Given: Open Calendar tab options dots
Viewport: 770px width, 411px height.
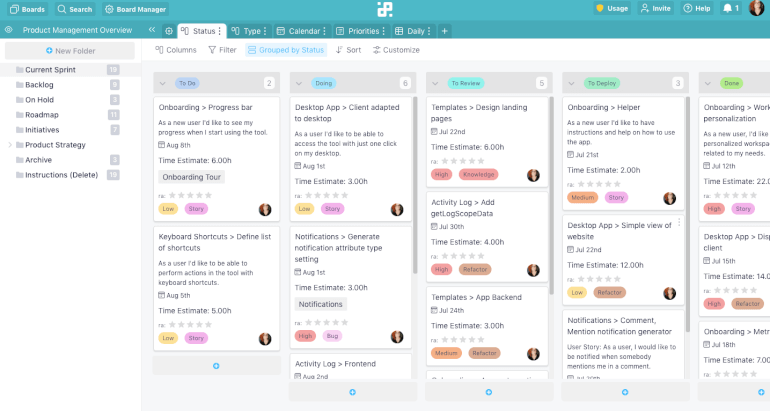Looking at the screenshot, I should [x=324, y=31].
